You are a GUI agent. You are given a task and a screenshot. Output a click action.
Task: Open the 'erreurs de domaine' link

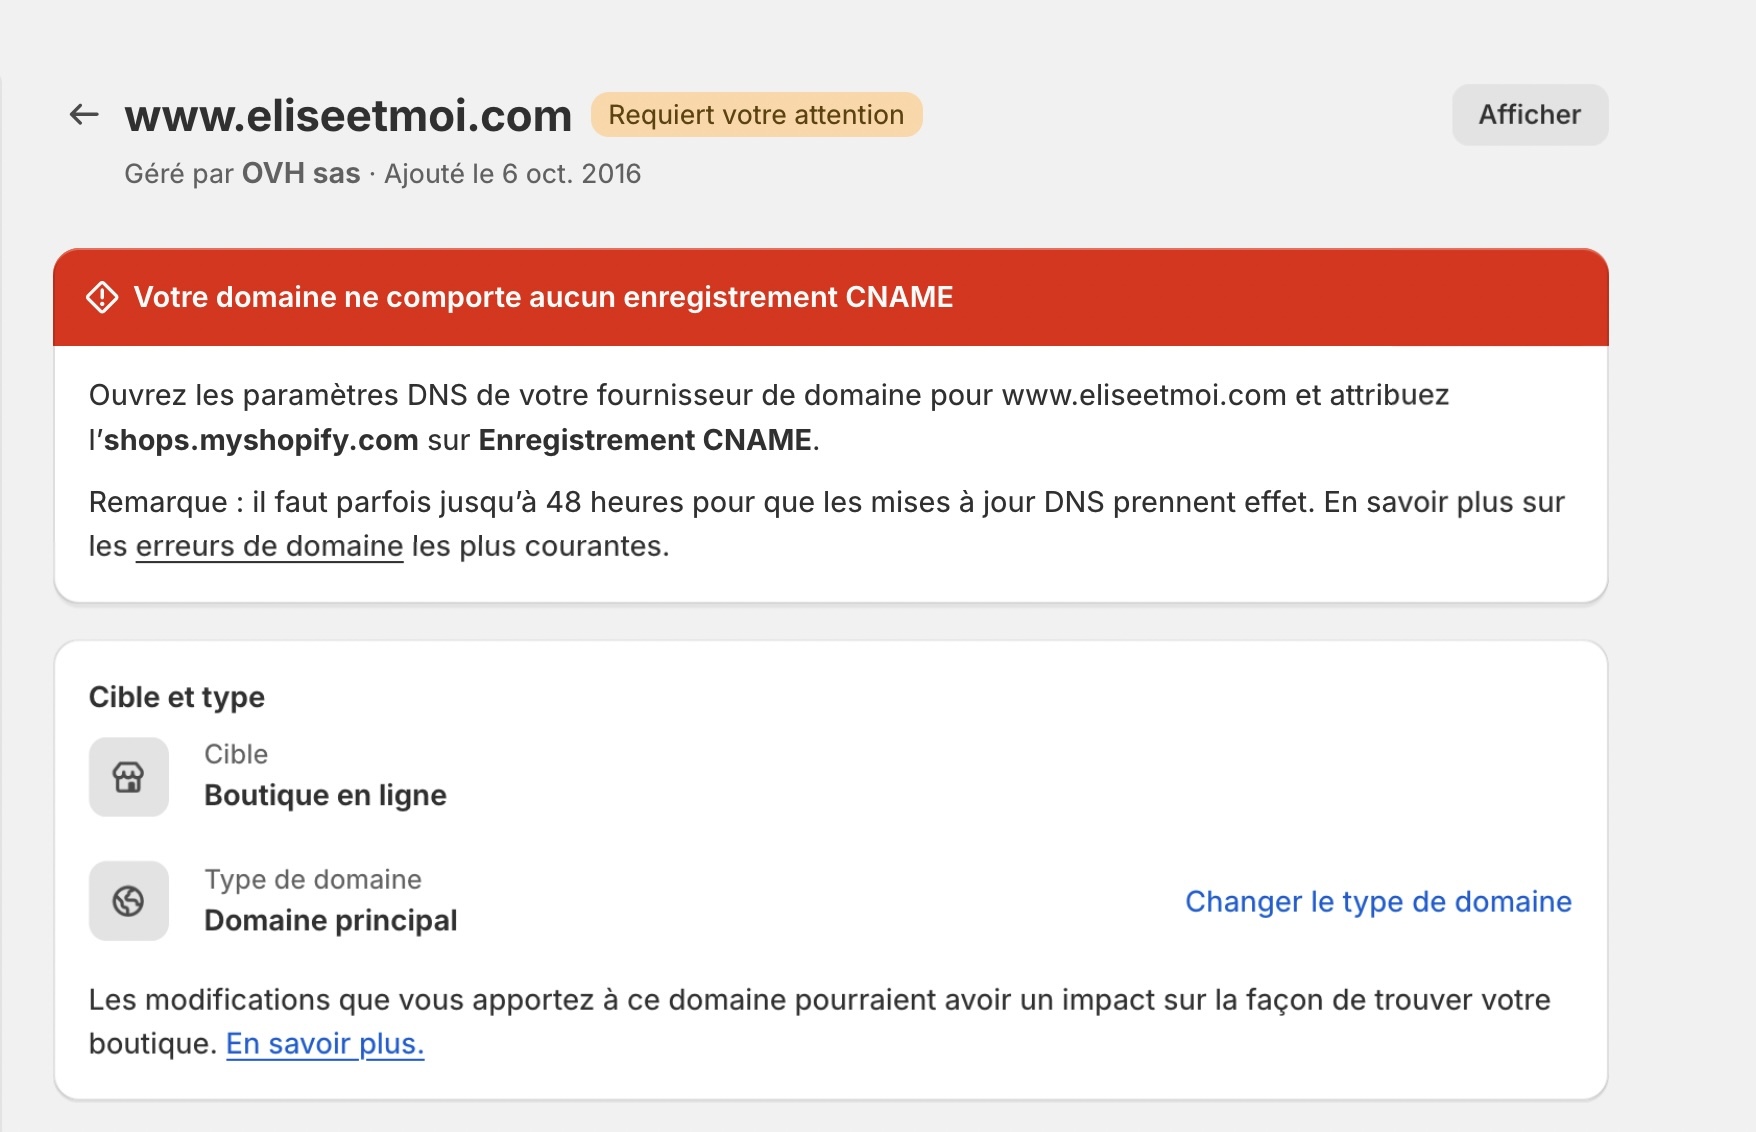pos(269,546)
